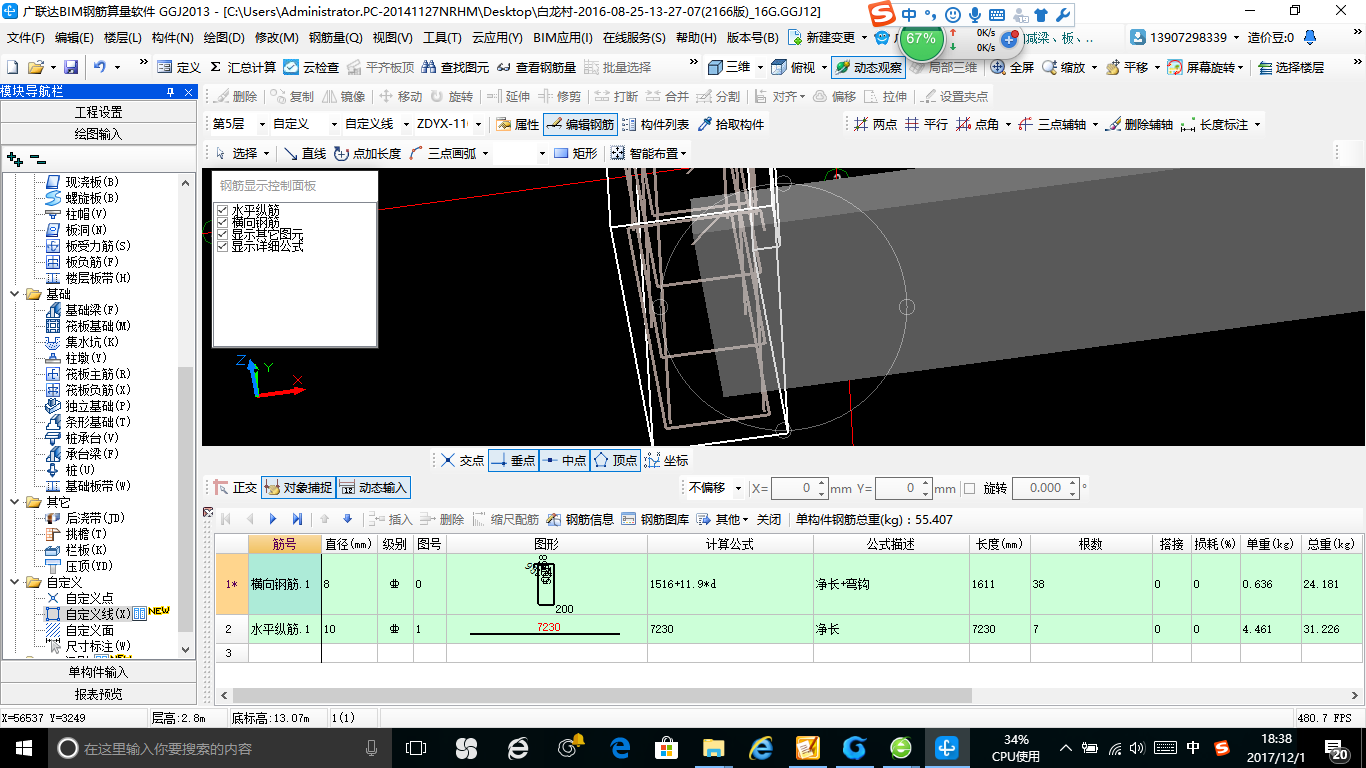Click the X offset input field

[x=794, y=488]
